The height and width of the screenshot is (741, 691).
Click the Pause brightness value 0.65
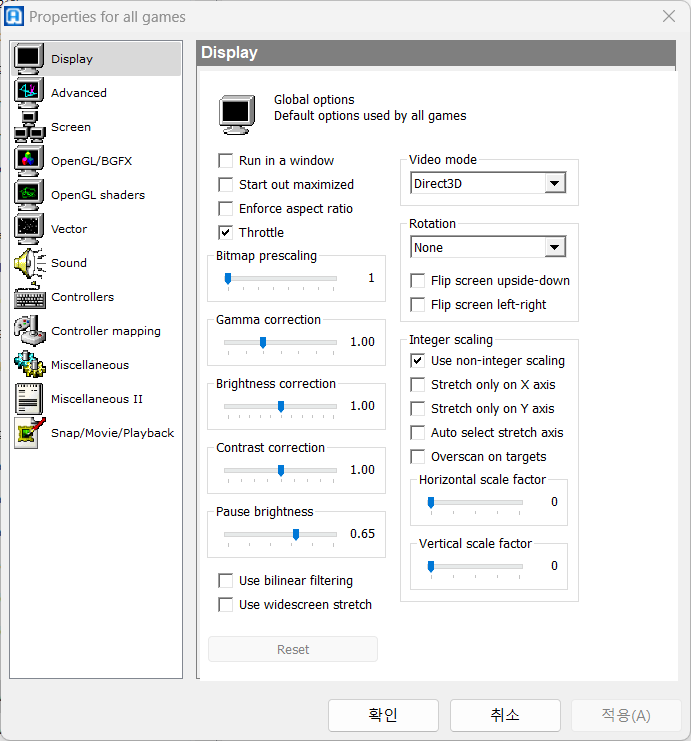(x=363, y=534)
